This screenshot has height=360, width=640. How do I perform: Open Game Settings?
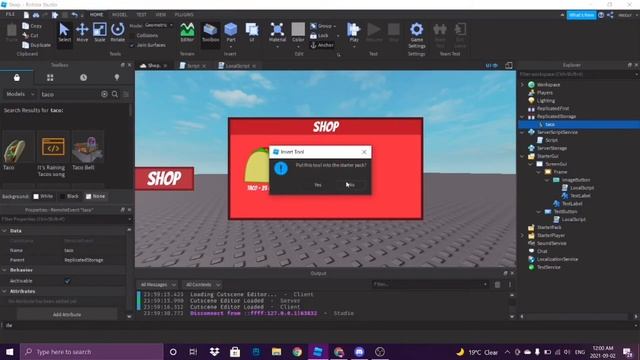417,35
